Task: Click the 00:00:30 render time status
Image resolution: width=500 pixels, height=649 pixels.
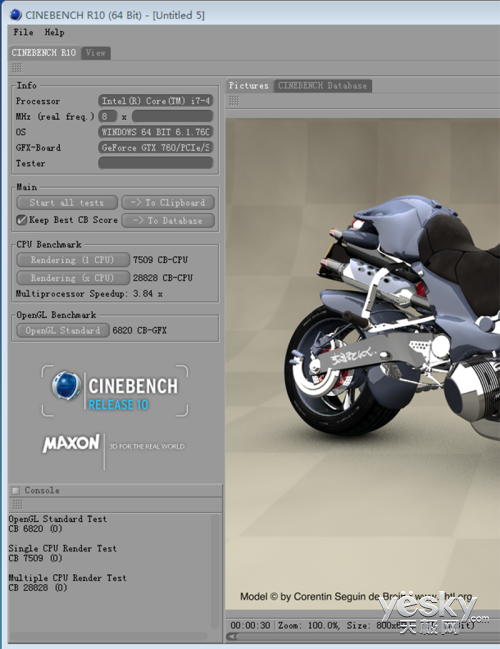Action: point(250,625)
